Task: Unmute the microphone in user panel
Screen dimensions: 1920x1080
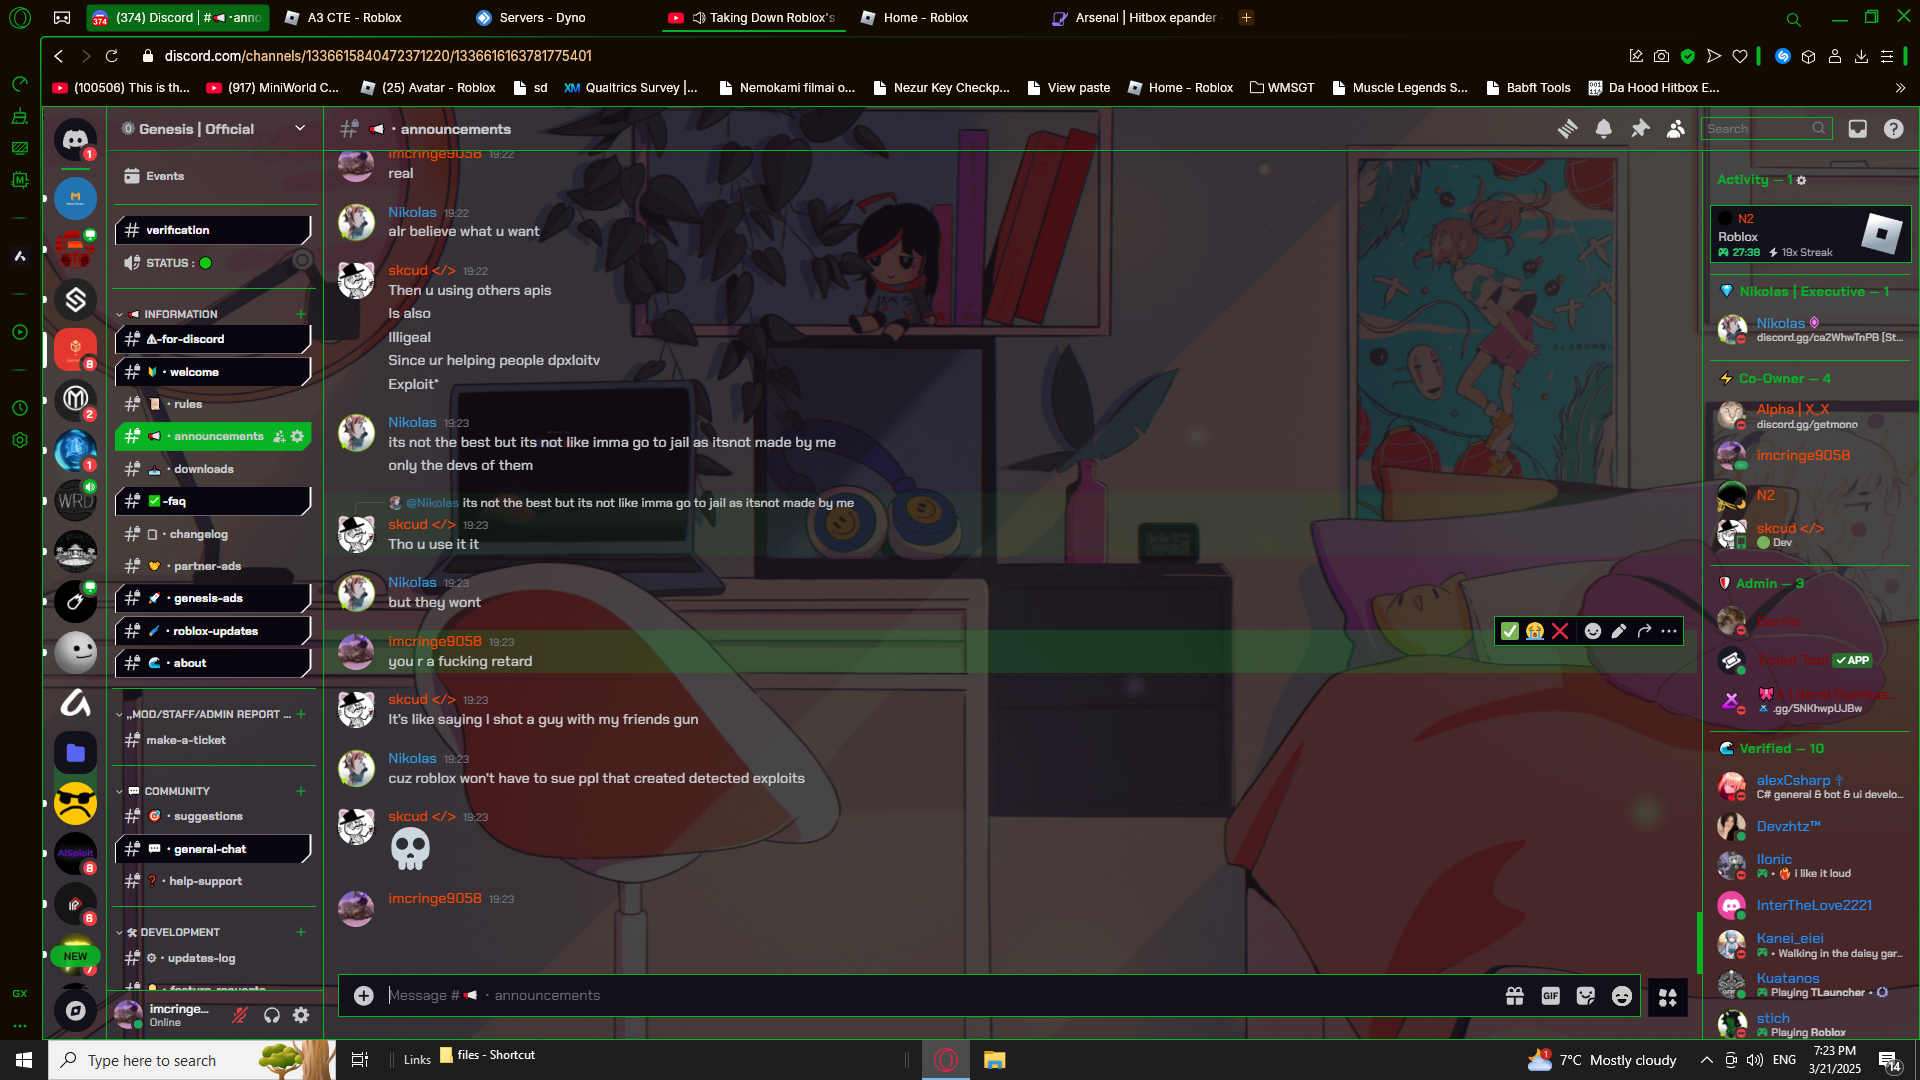Action: point(240,1015)
